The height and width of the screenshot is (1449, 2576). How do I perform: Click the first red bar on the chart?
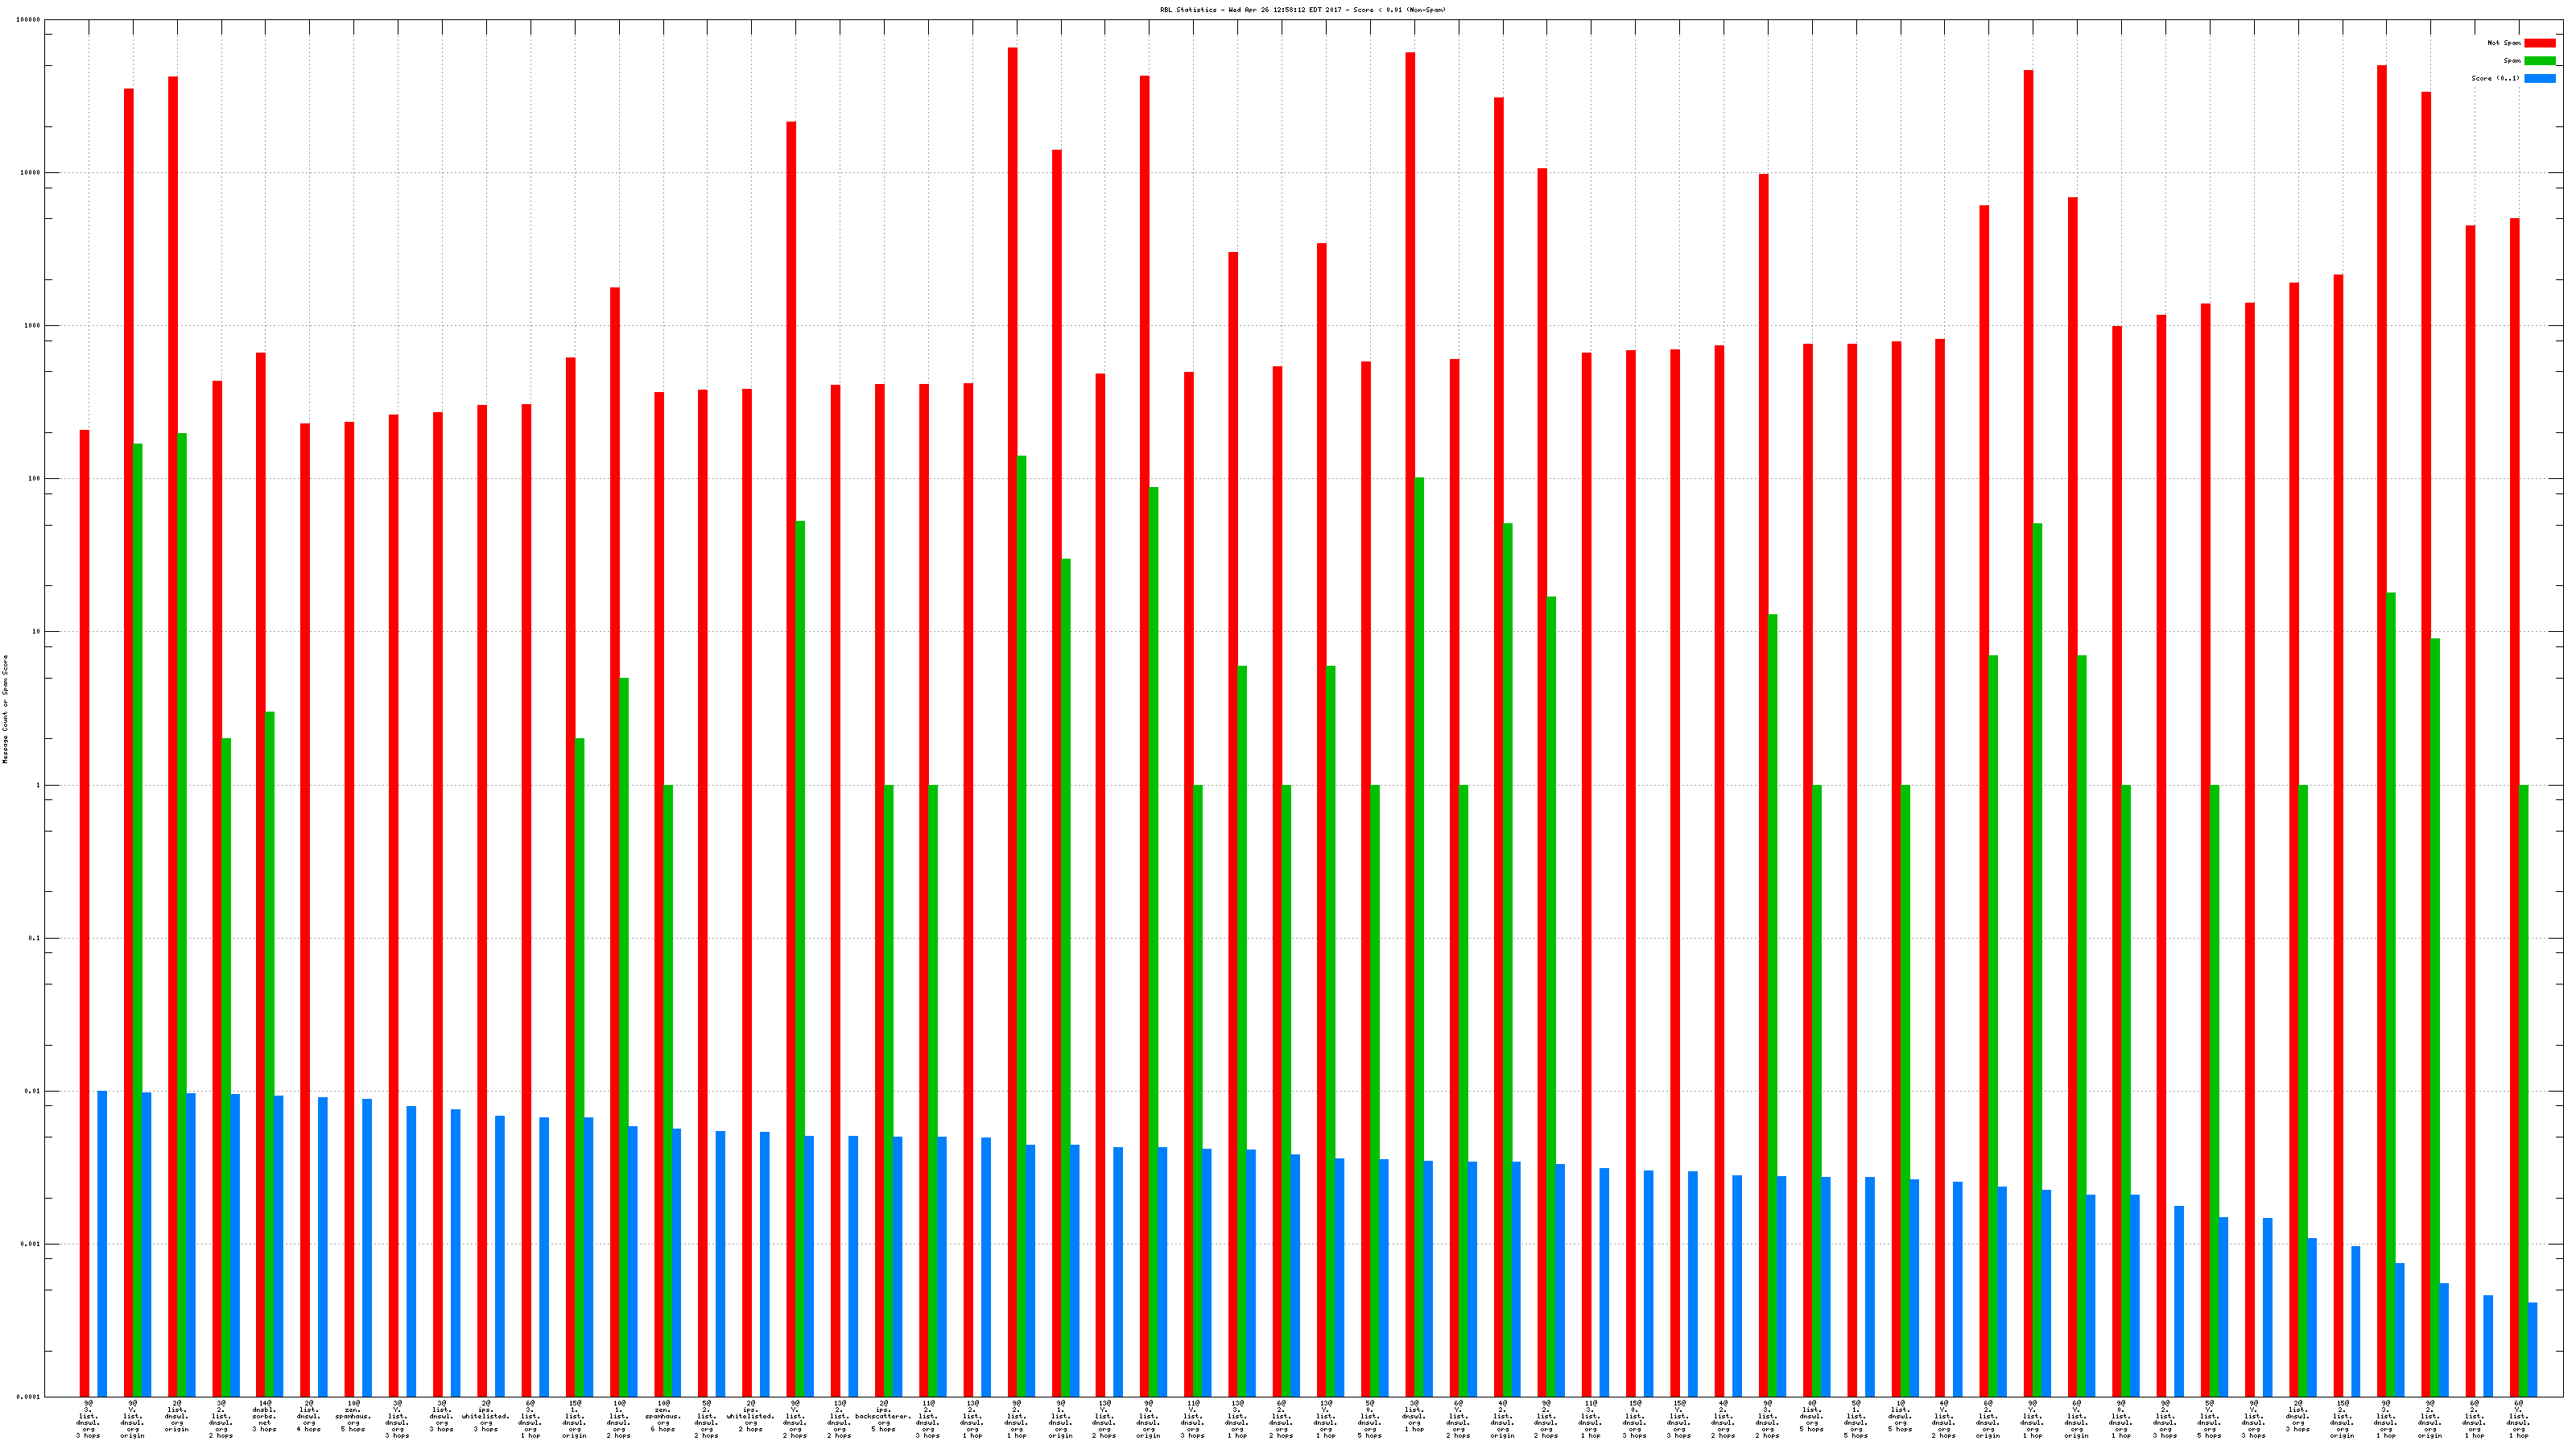coord(84,913)
